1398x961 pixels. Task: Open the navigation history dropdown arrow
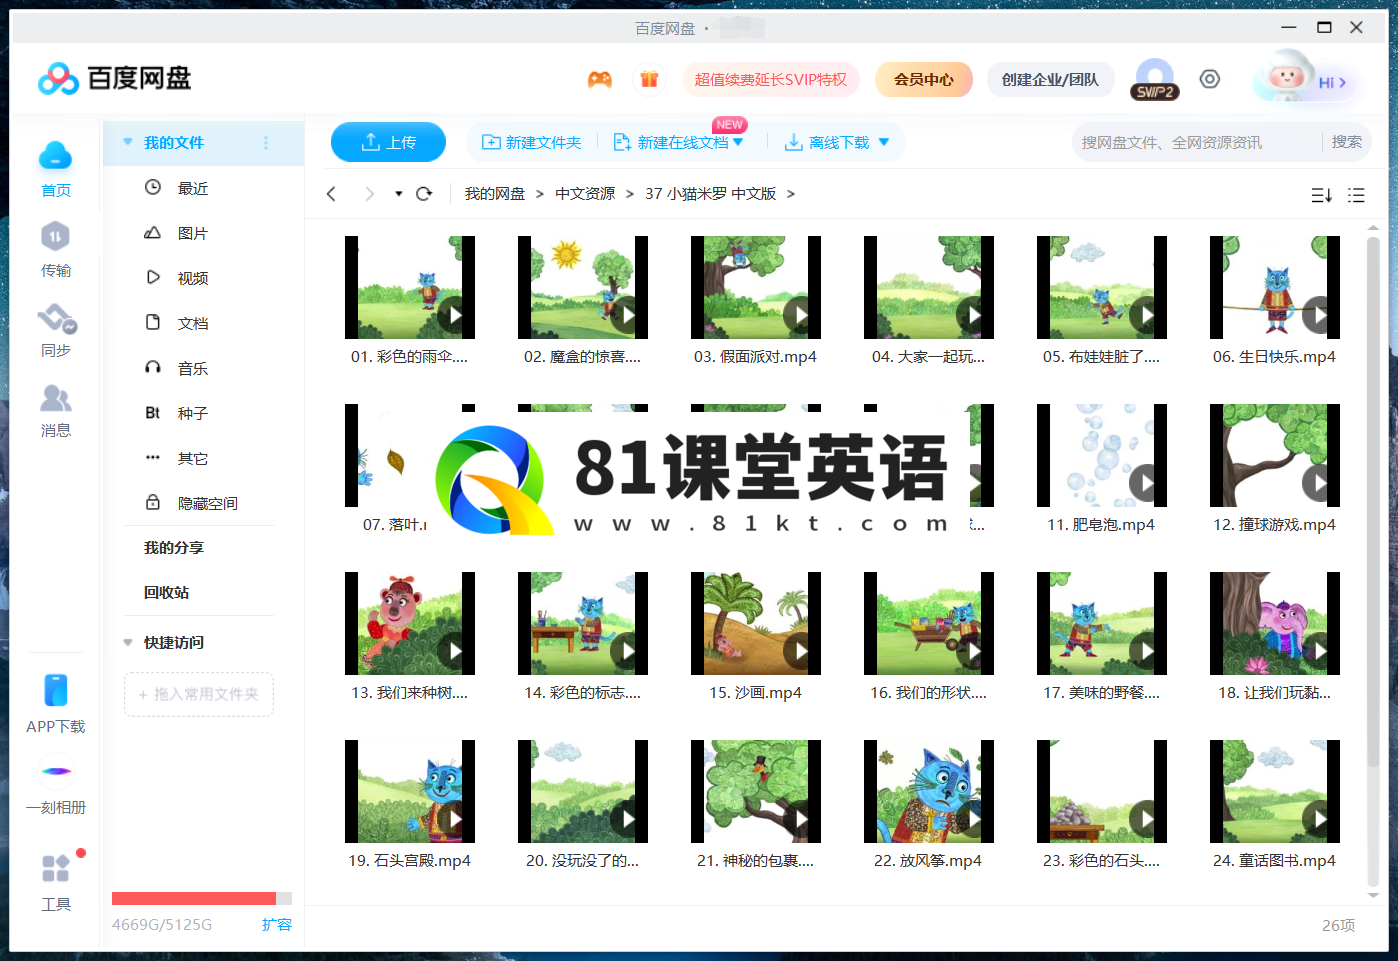(399, 194)
